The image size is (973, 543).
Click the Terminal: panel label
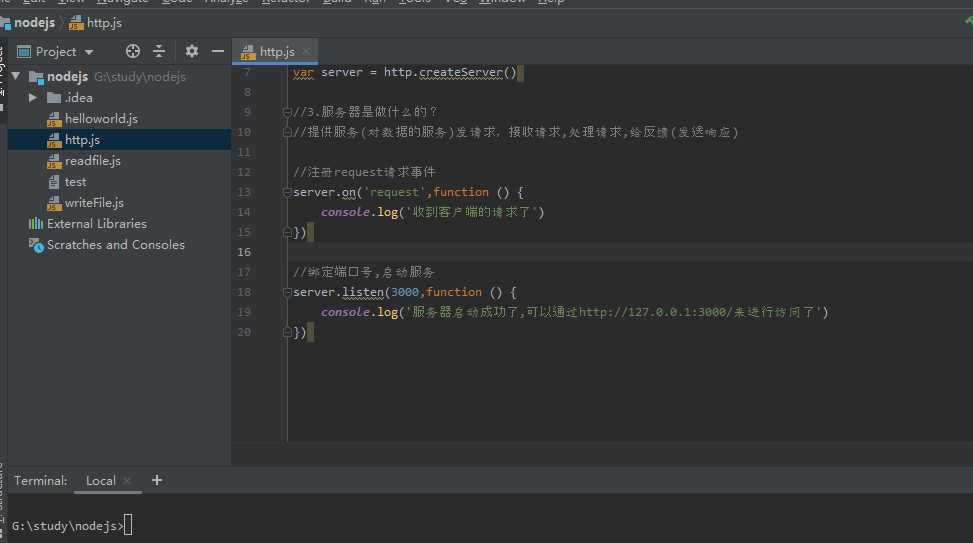tap(41, 481)
